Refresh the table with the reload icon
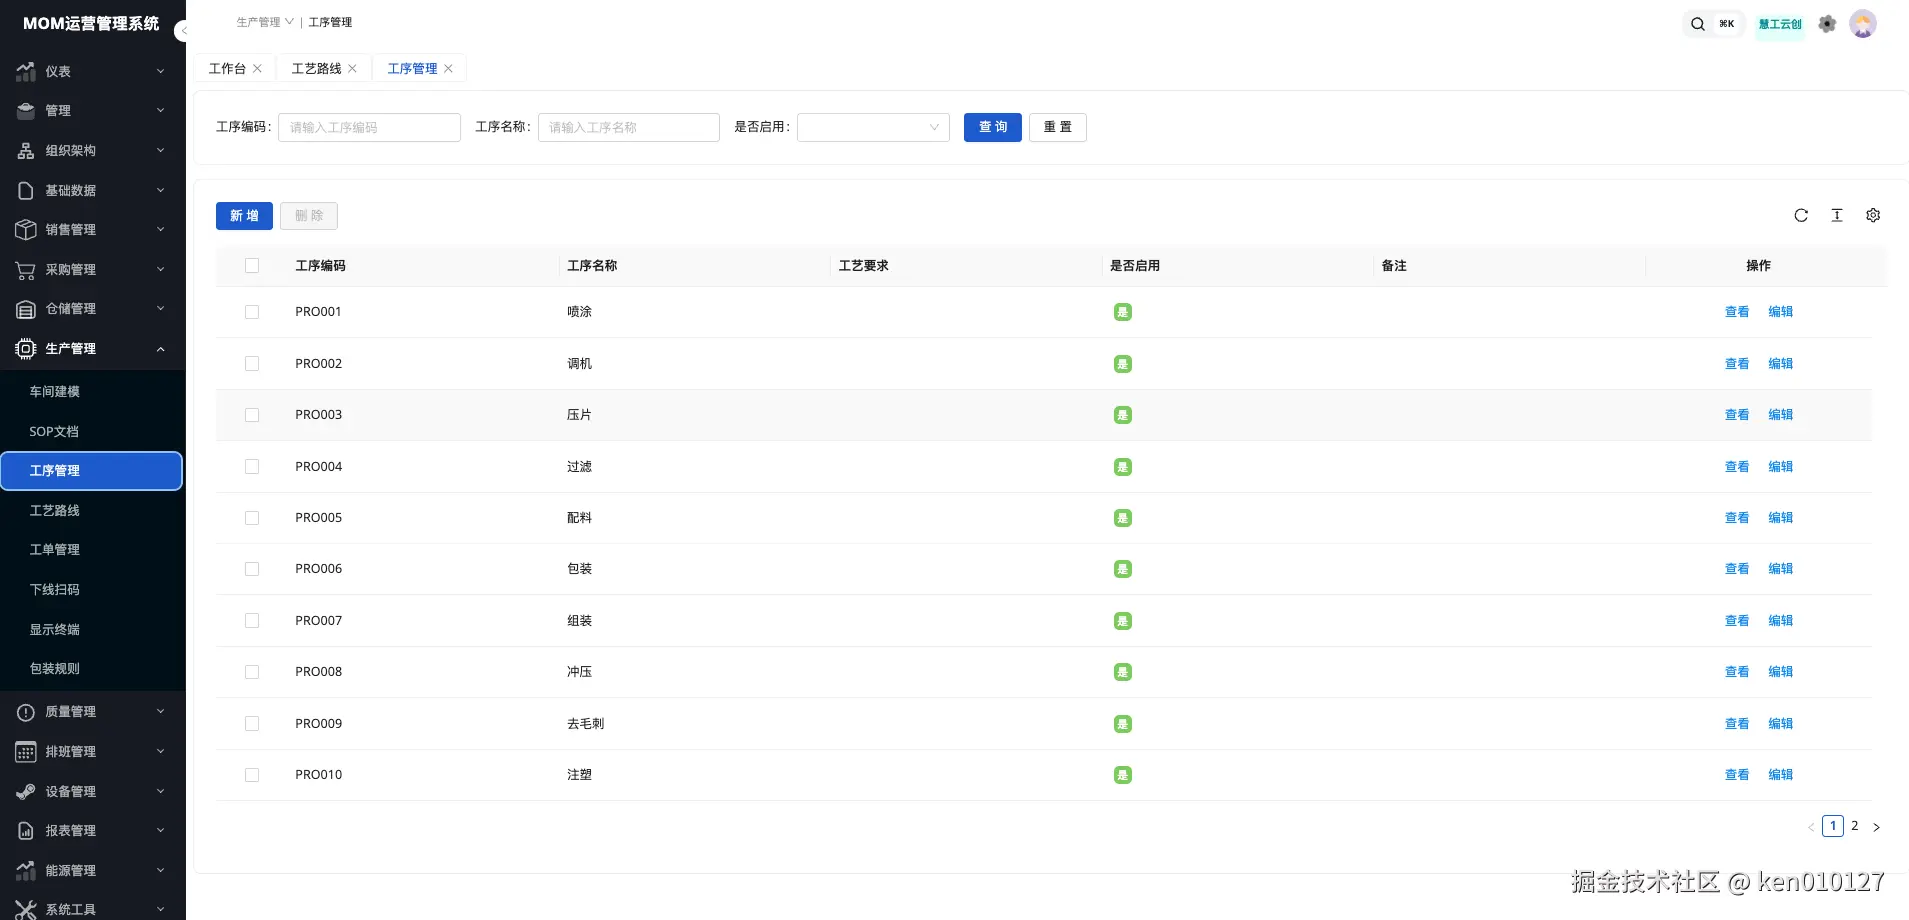1909x920 pixels. (x=1801, y=215)
